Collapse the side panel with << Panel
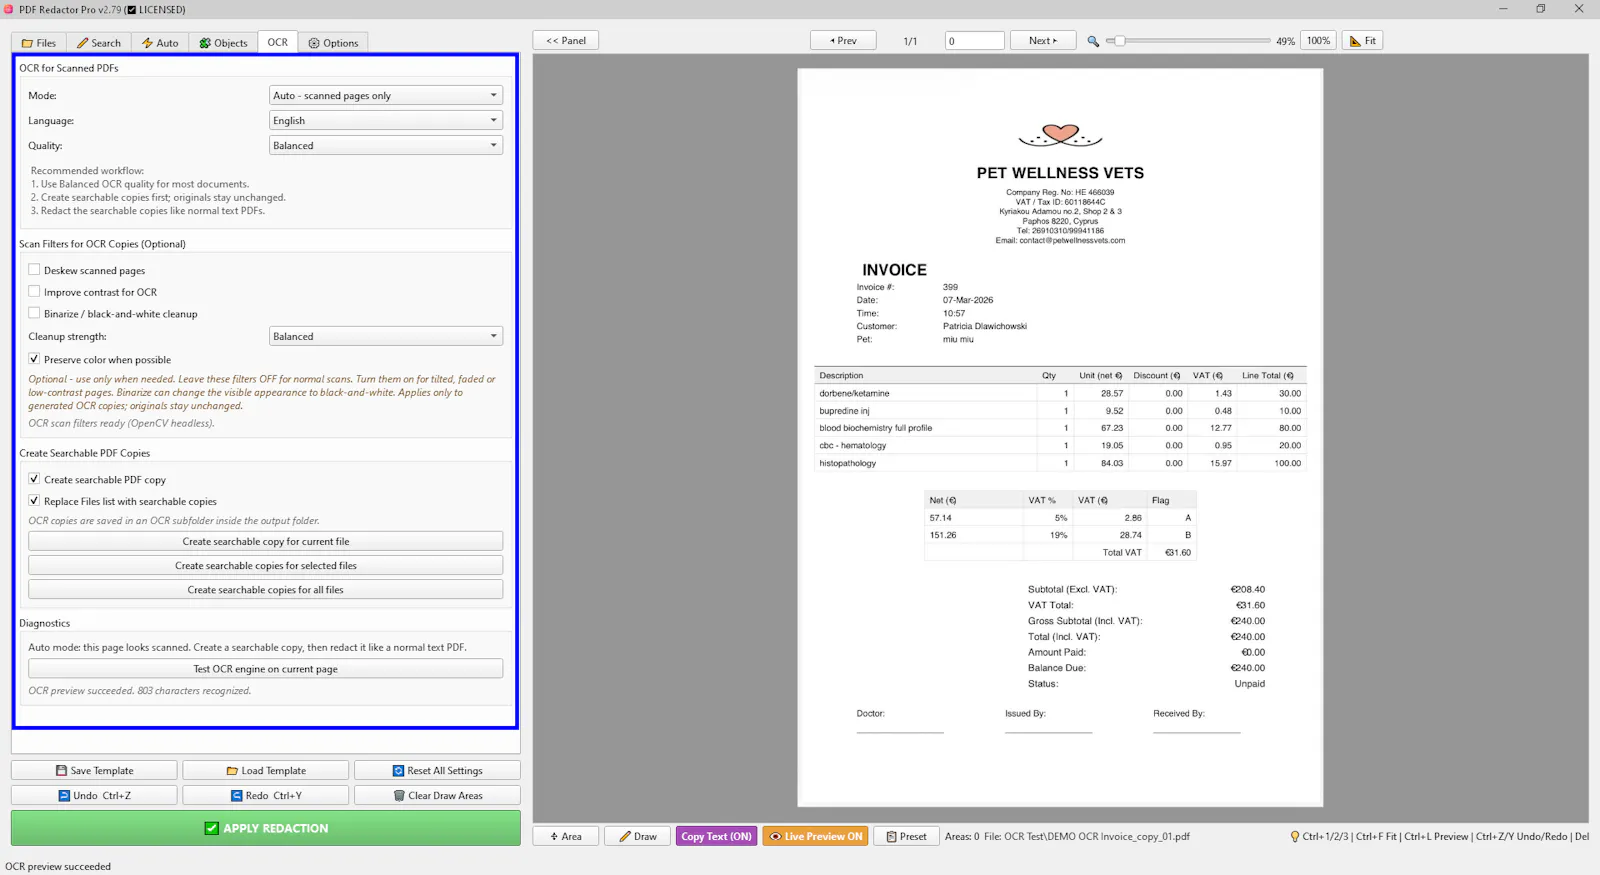 [566, 41]
